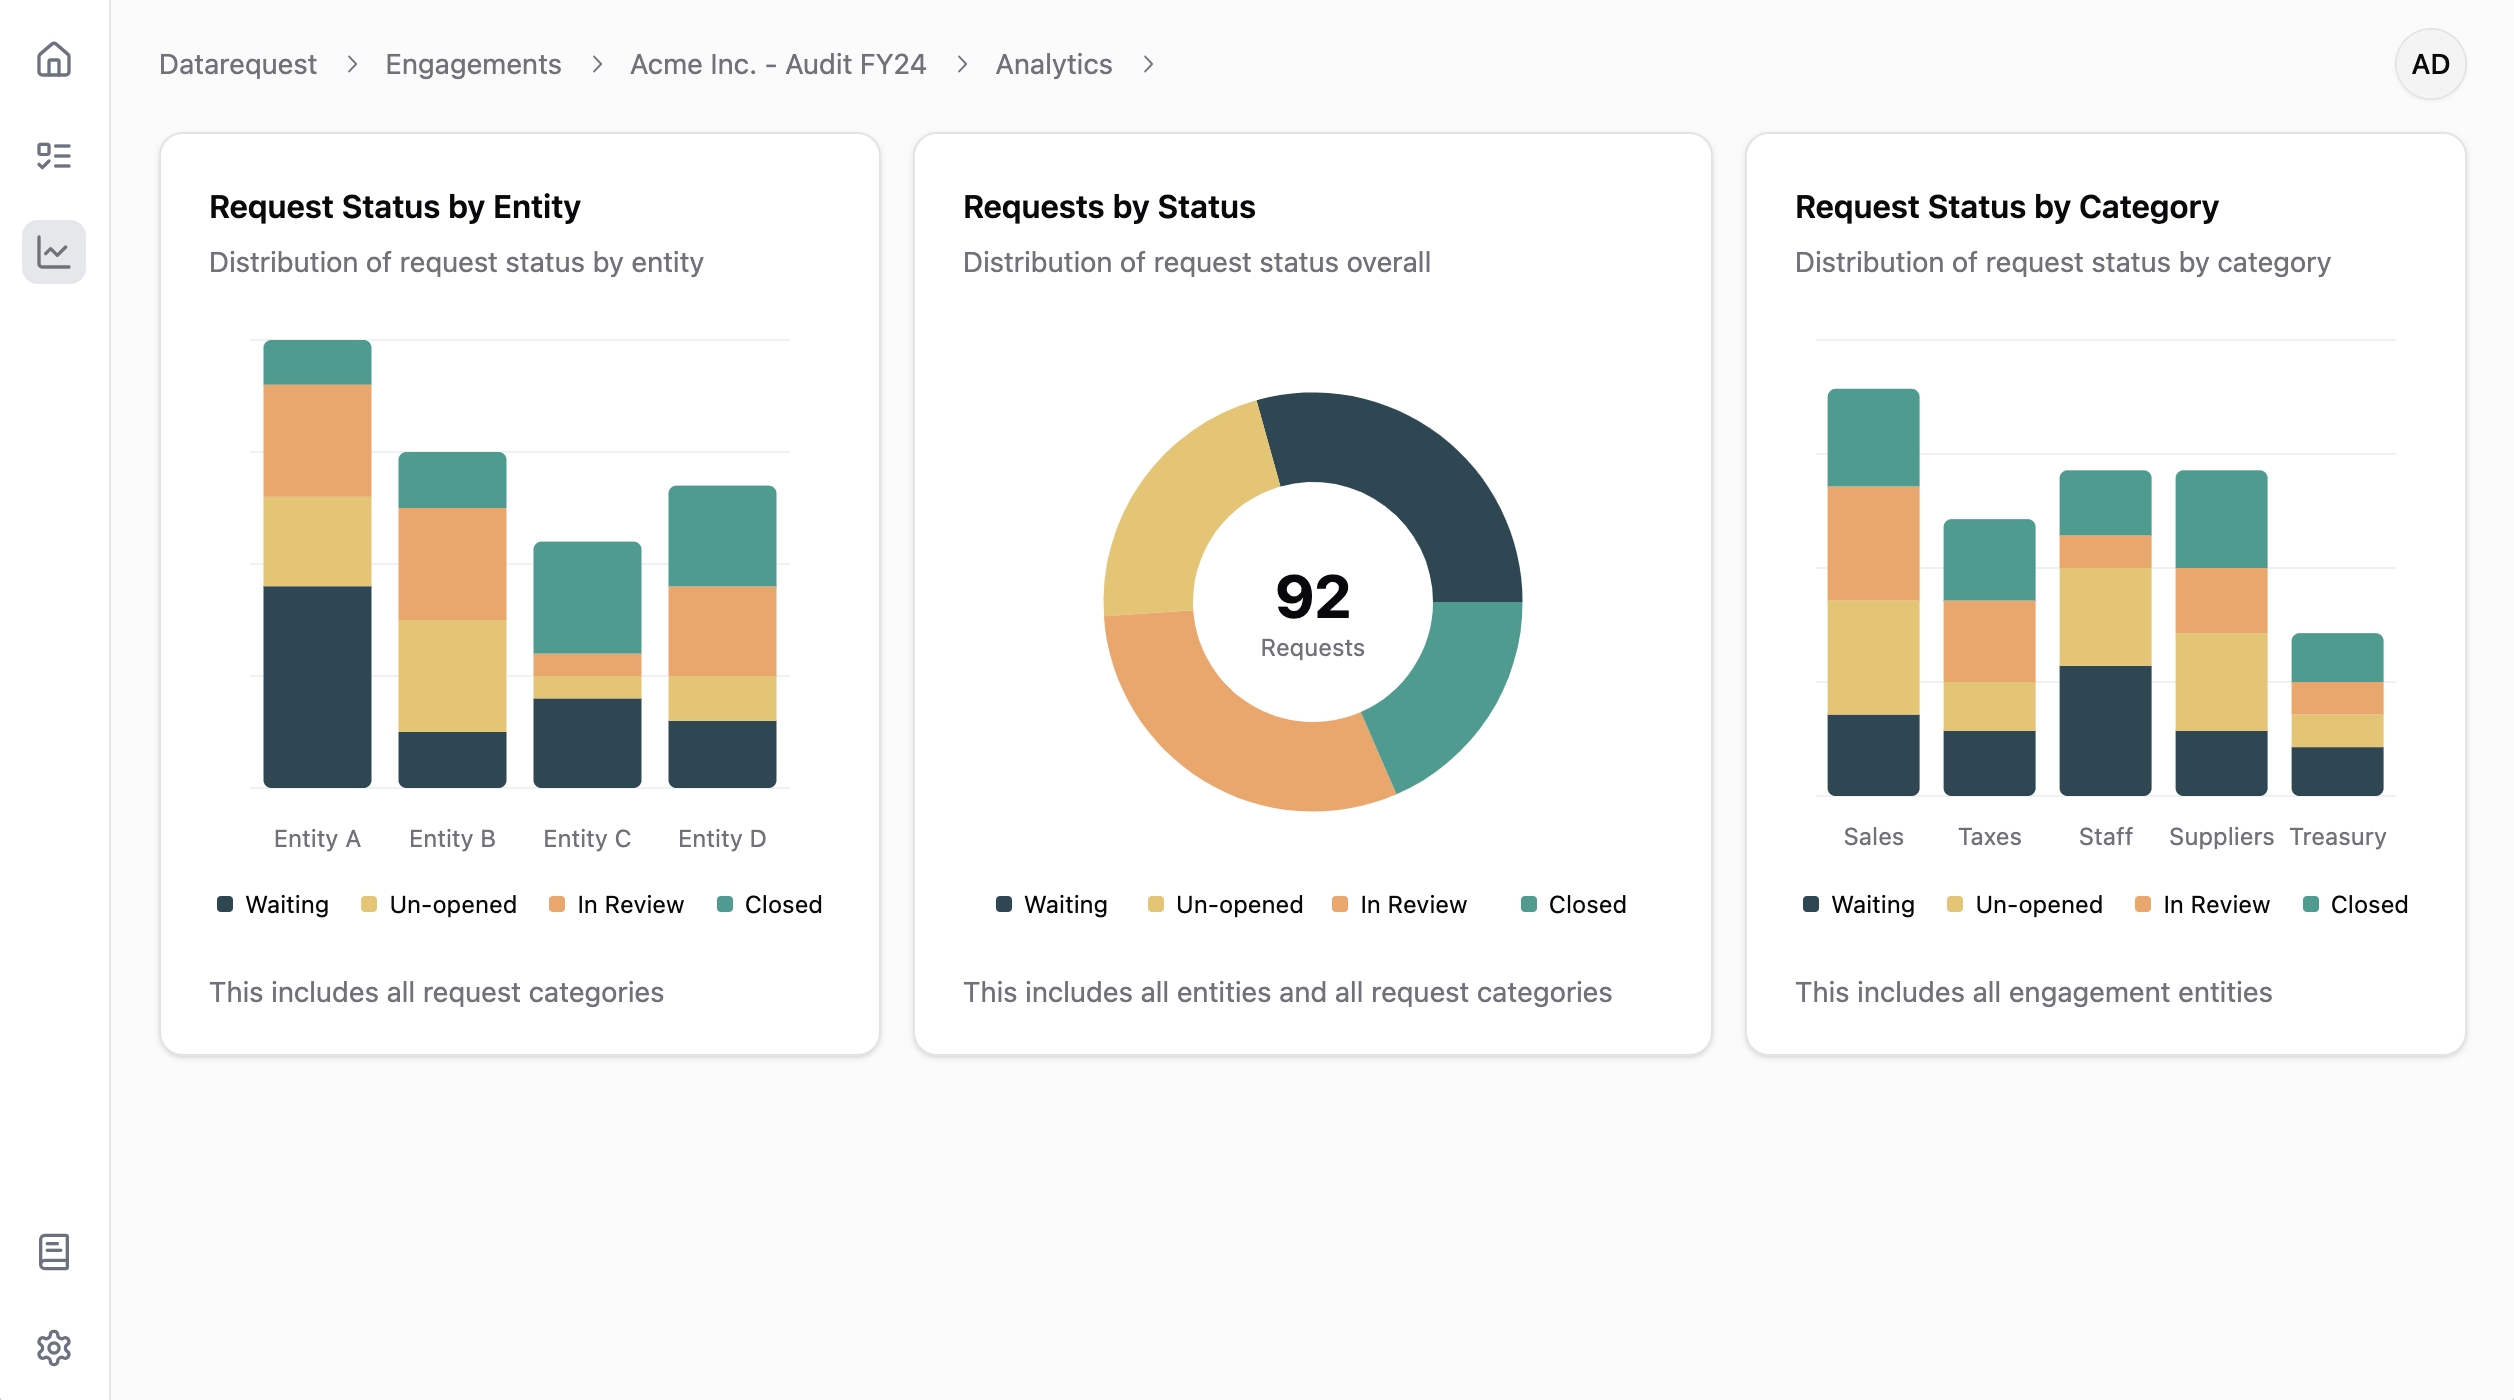The height and width of the screenshot is (1400, 2514).
Task: Open Acme Inc. - Audit FY24 breadcrumb
Action: pos(778,64)
